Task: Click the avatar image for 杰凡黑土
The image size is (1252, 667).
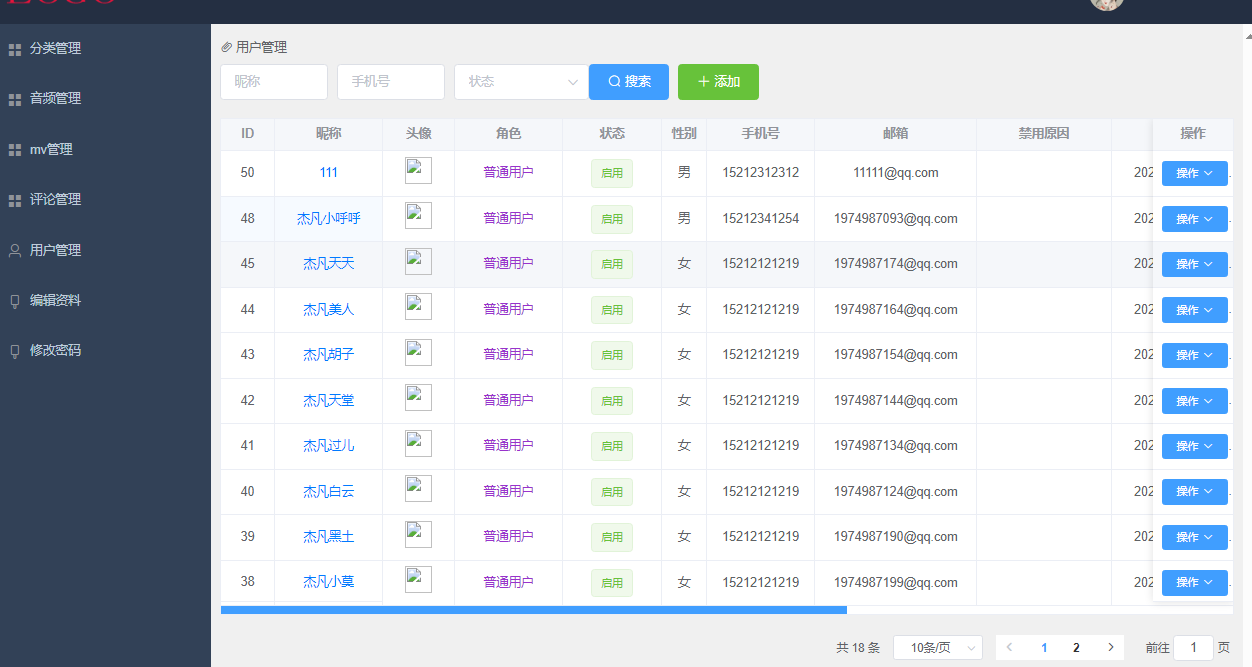Action: (418, 535)
